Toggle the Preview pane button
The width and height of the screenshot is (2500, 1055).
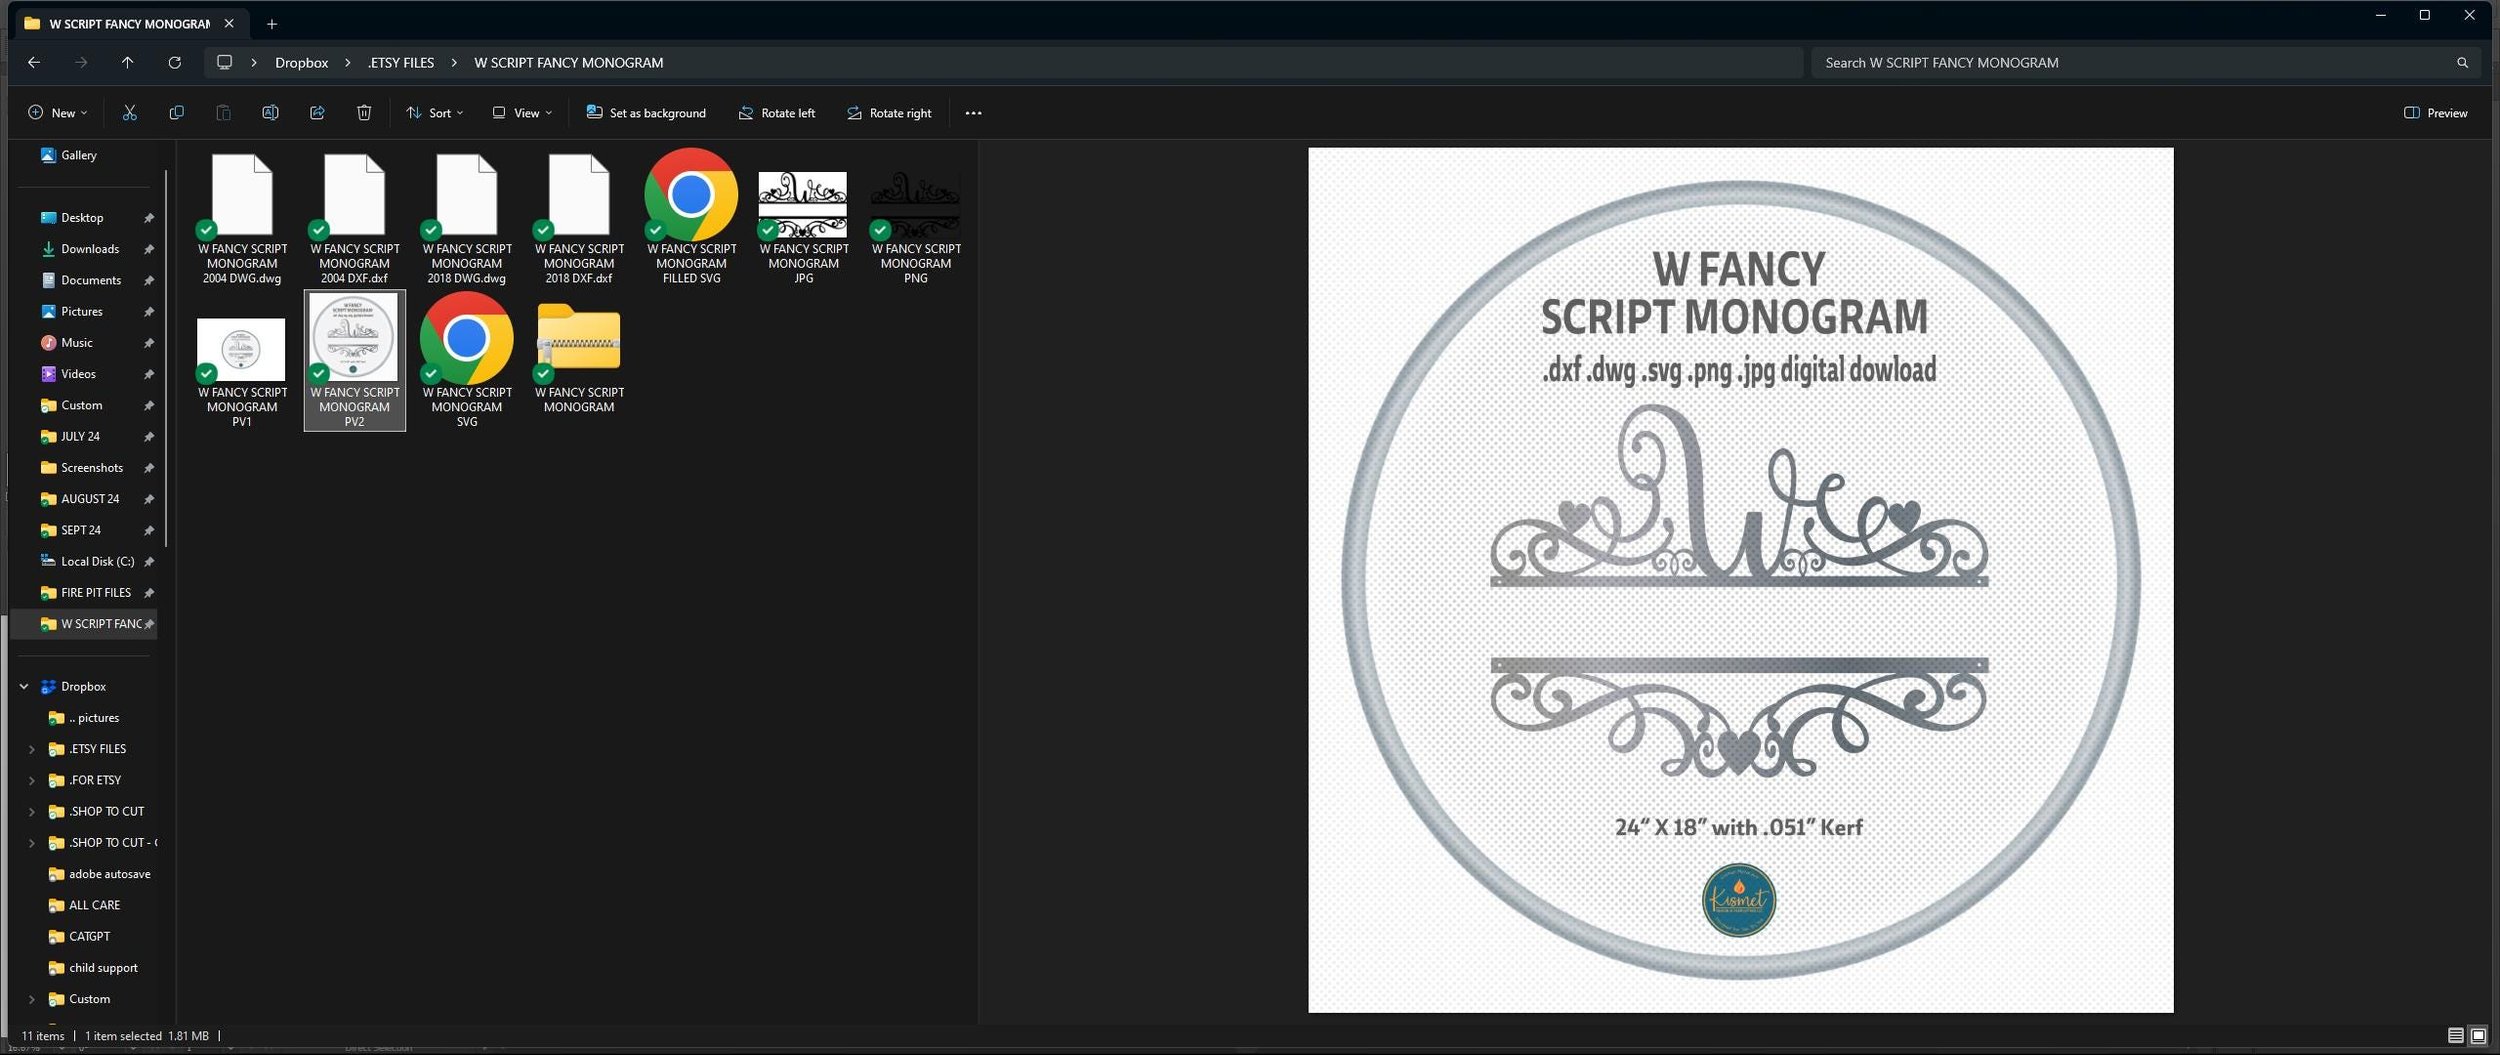2436,113
